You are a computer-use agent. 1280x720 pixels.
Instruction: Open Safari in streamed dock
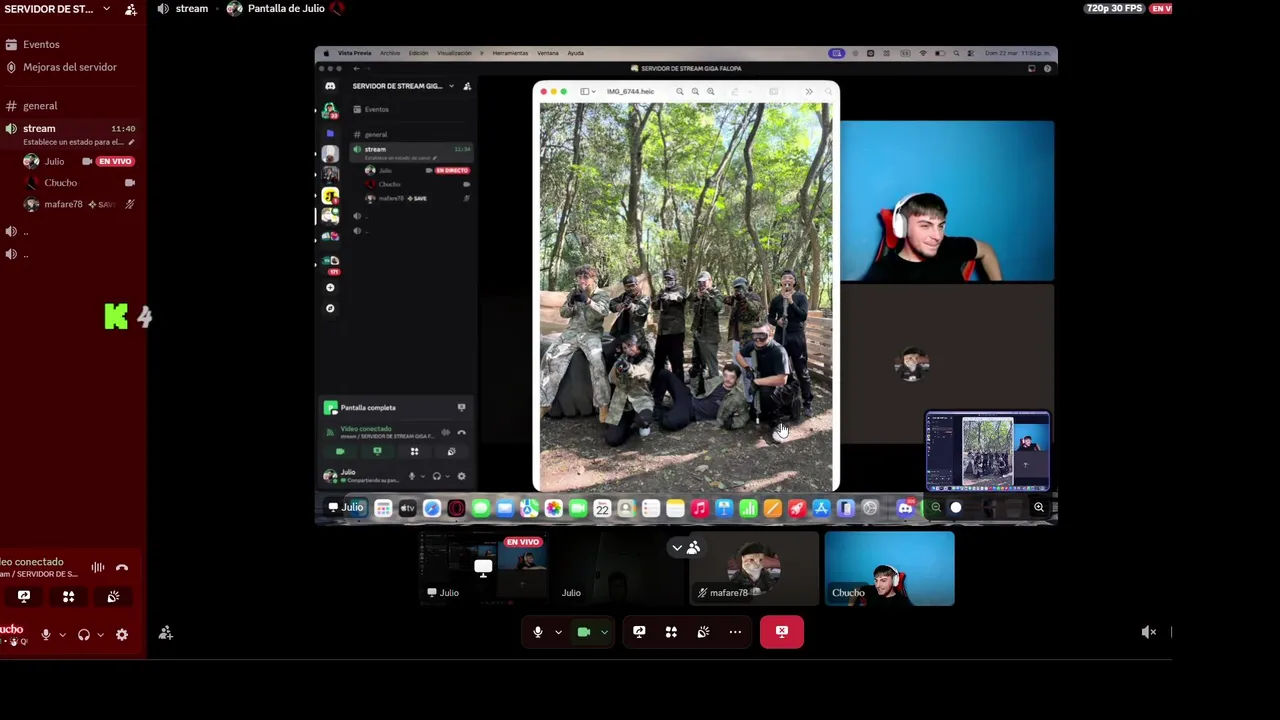[x=431, y=509]
